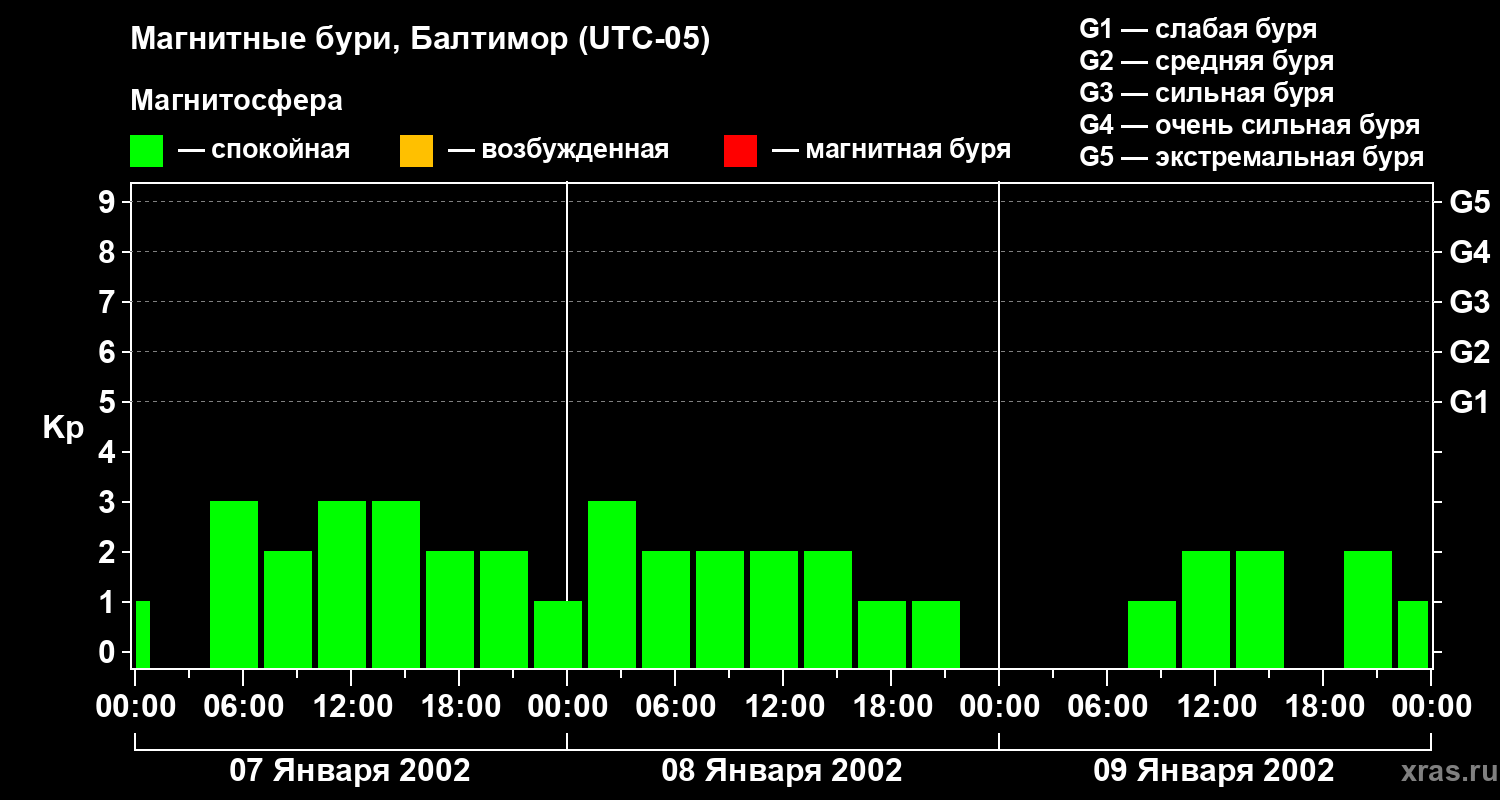Click the Магнитосфера legend heading
Image resolution: width=1500 pixels, height=800 pixels.
[x=237, y=101]
